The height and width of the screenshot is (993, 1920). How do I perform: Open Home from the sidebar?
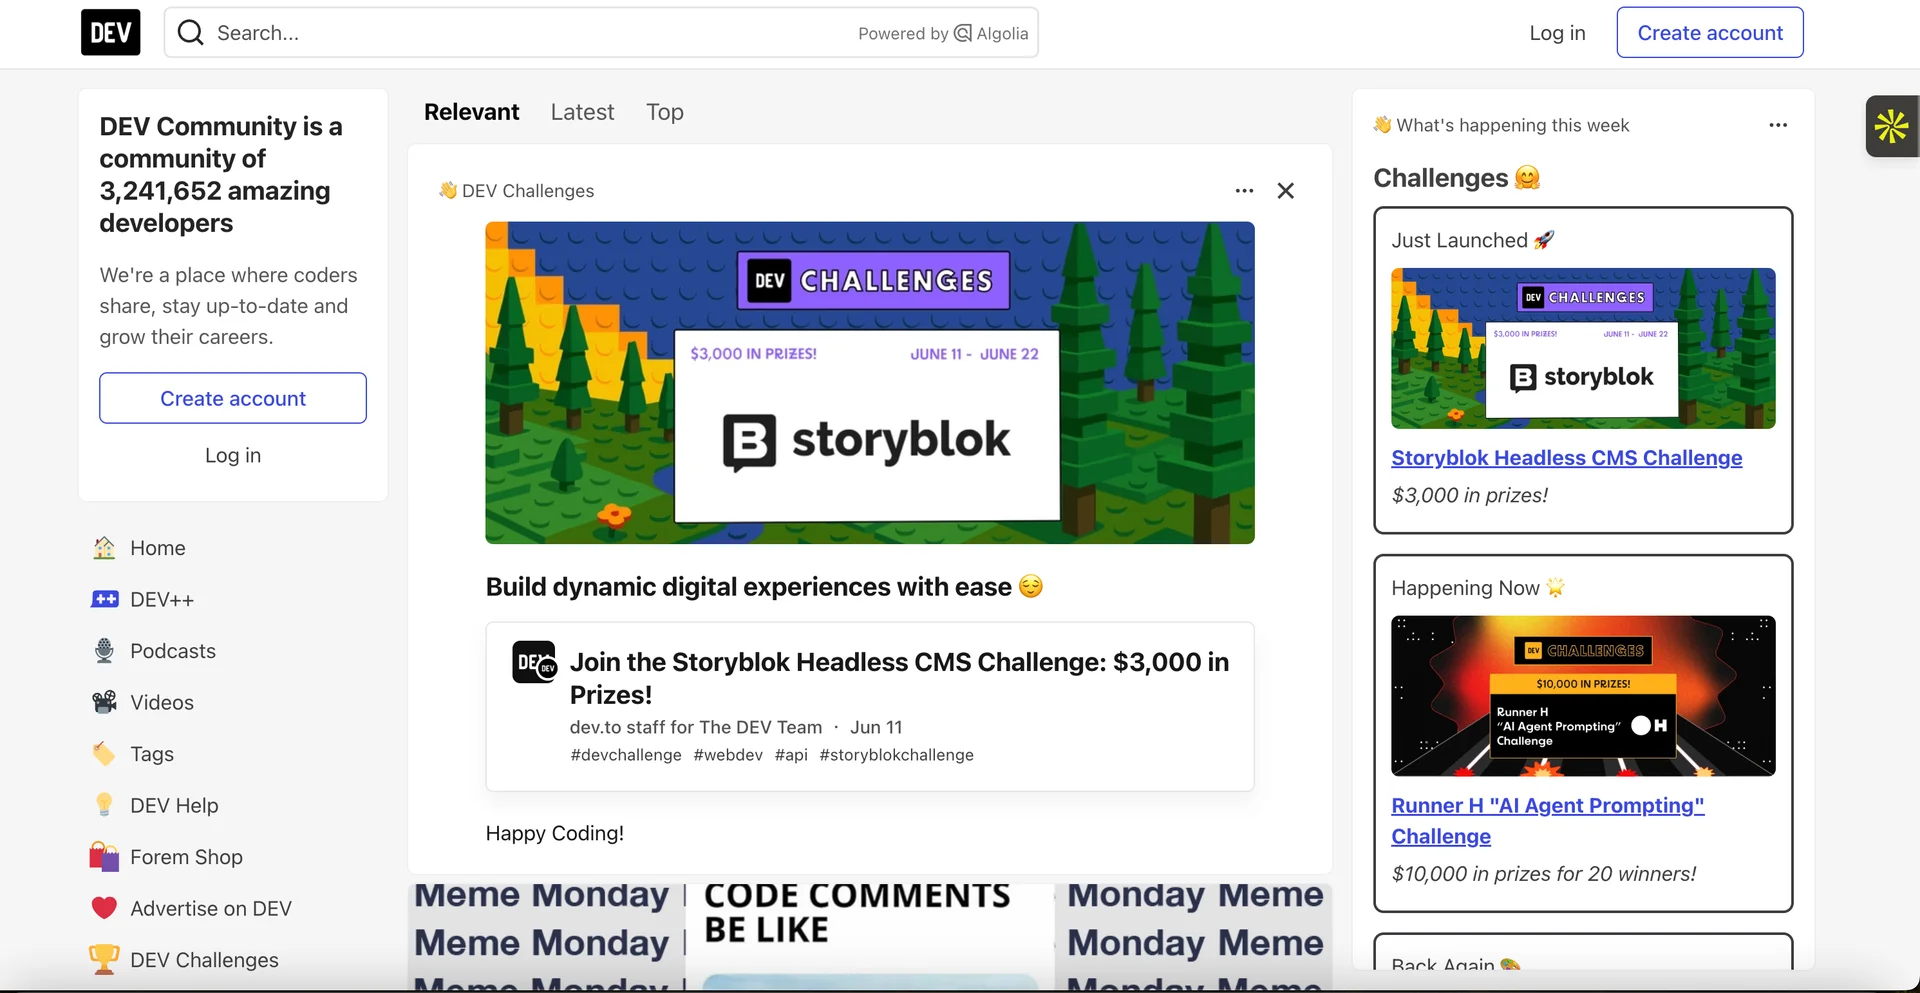pyautogui.click(x=104, y=548)
